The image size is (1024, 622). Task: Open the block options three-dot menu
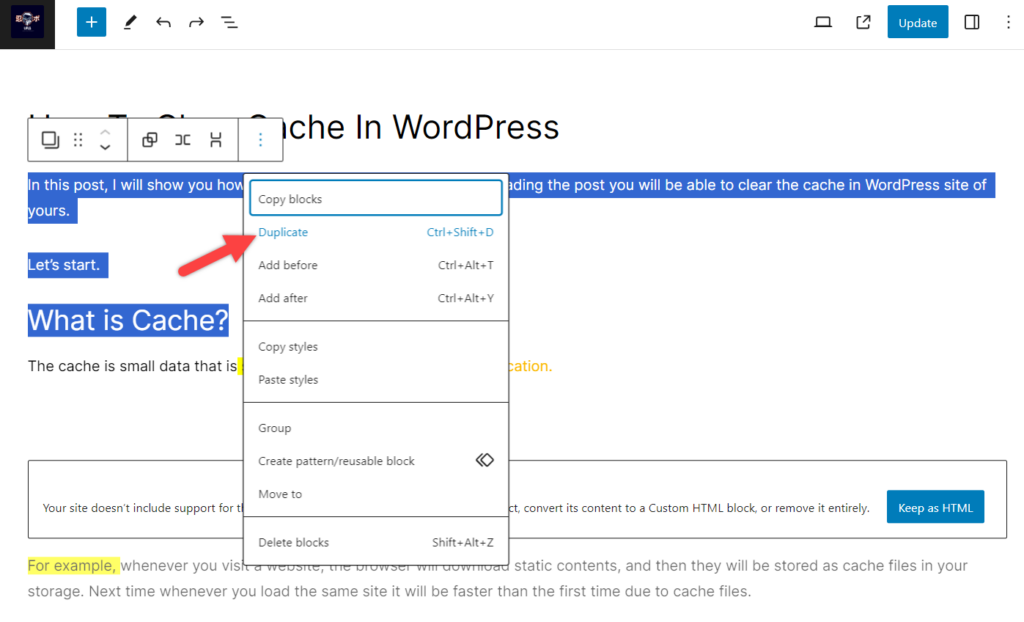click(x=260, y=139)
